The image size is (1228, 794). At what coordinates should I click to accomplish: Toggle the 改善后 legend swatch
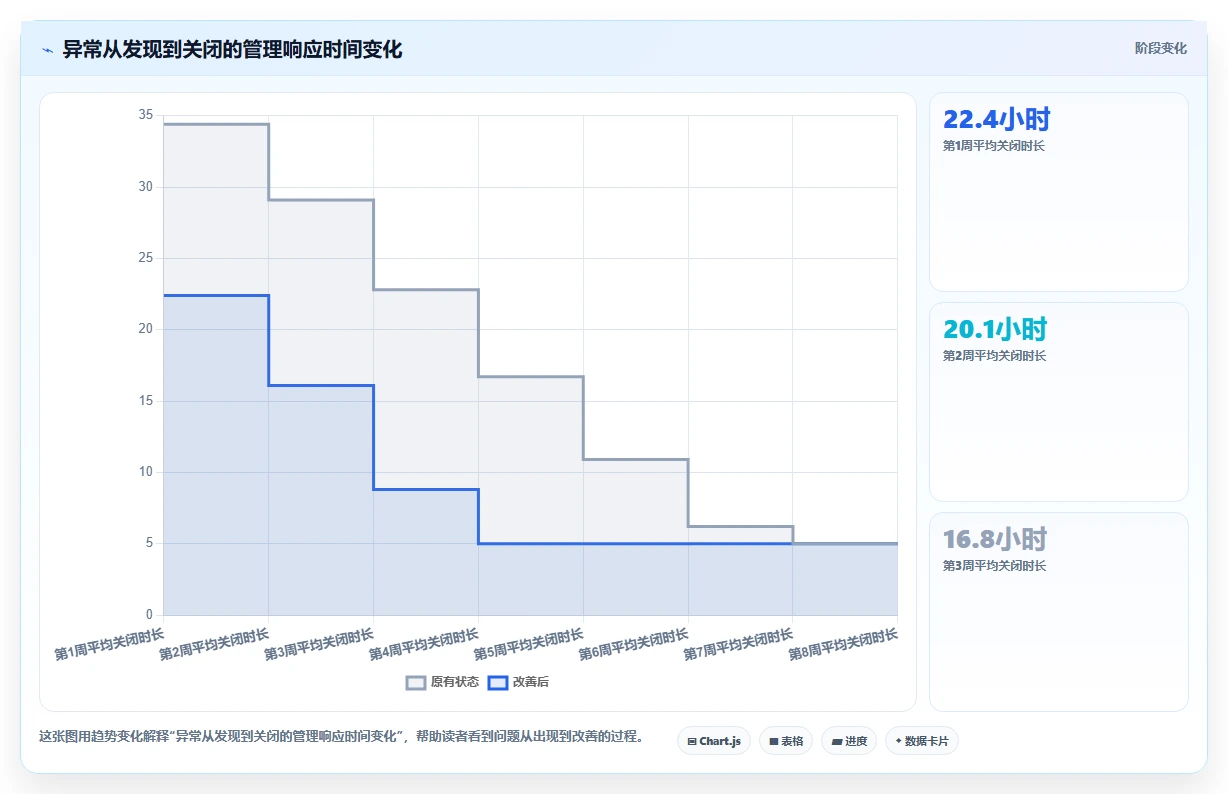tap(498, 683)
